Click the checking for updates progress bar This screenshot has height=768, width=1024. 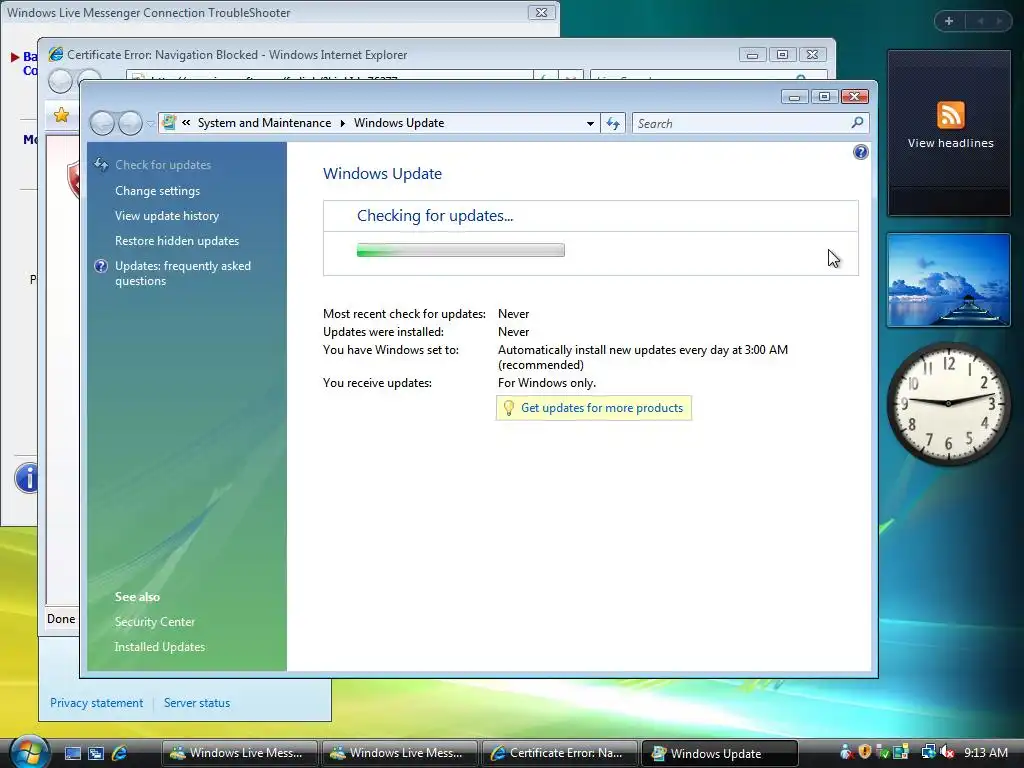[460, 250]
